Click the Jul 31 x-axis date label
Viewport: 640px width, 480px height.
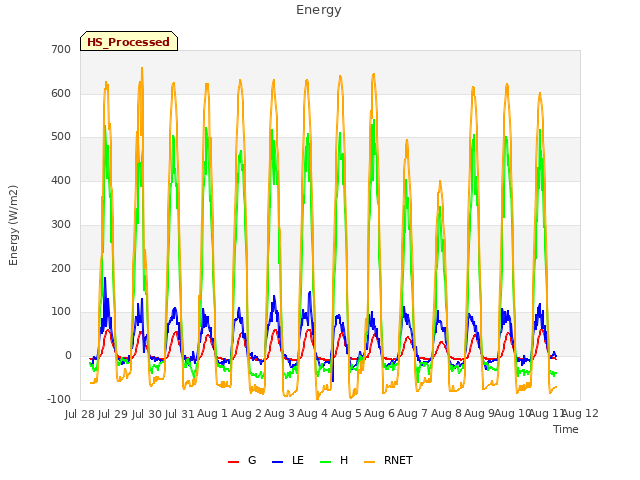(179, 414)
